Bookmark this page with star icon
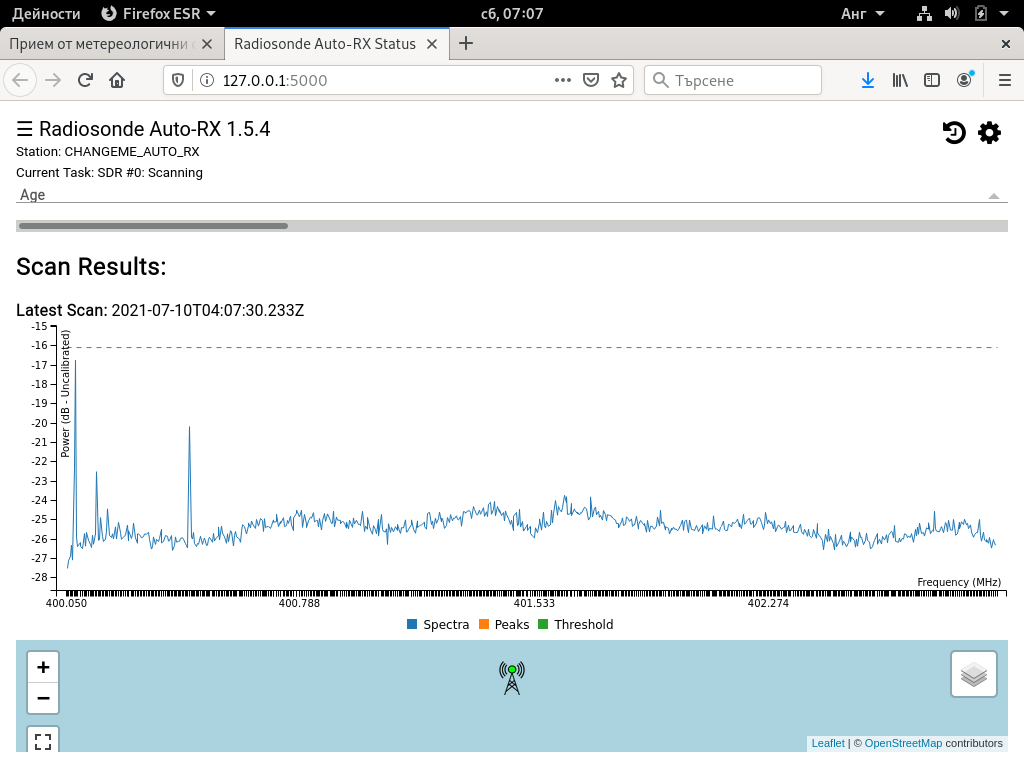 pos(619,80)
